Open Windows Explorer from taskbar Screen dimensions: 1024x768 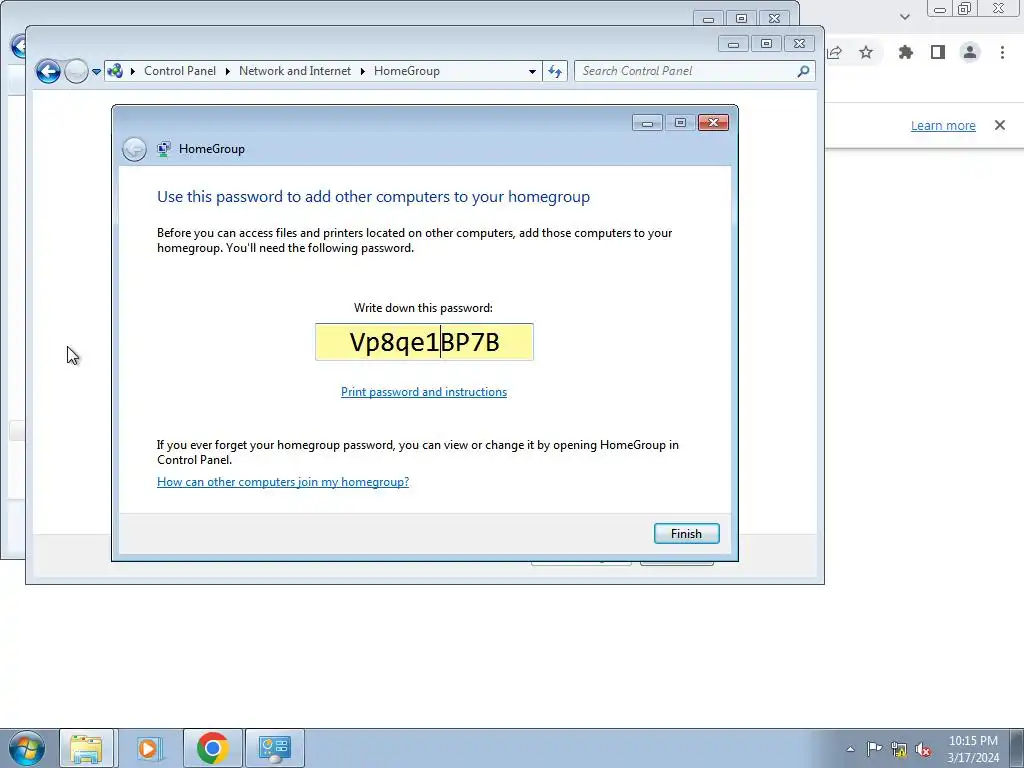(86, 748)
